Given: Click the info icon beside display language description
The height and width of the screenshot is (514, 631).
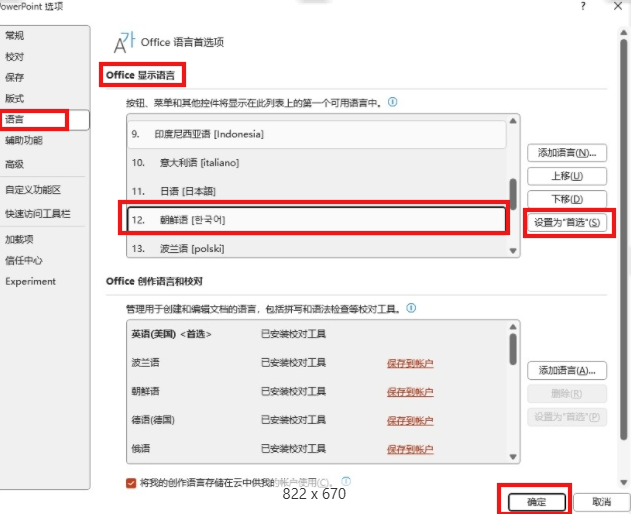Looking at the screenshot, I should pos(392,102).
